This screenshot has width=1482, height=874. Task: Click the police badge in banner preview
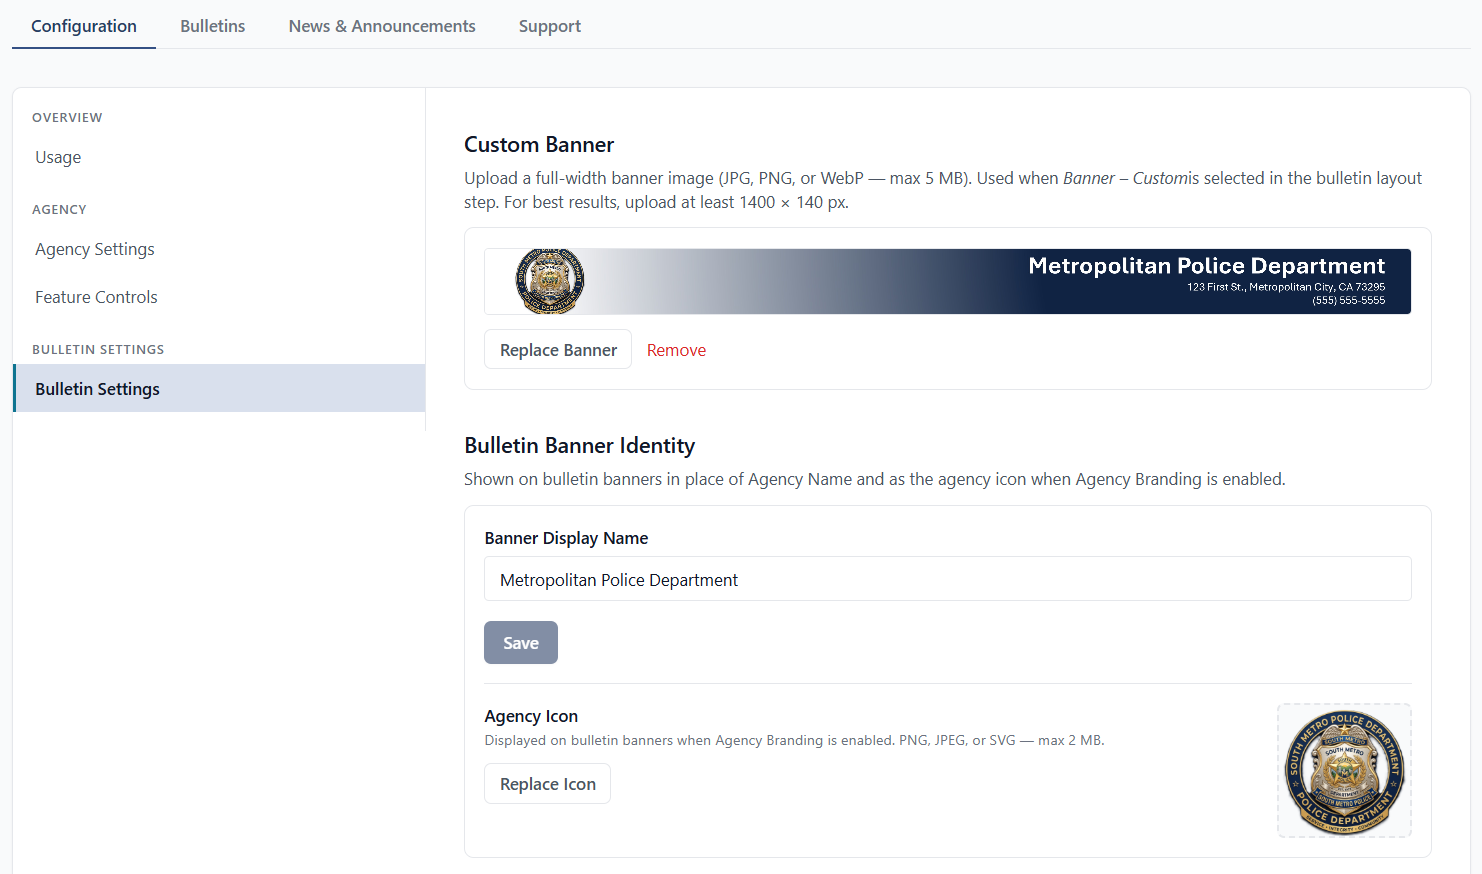click(x=549, y=281)
